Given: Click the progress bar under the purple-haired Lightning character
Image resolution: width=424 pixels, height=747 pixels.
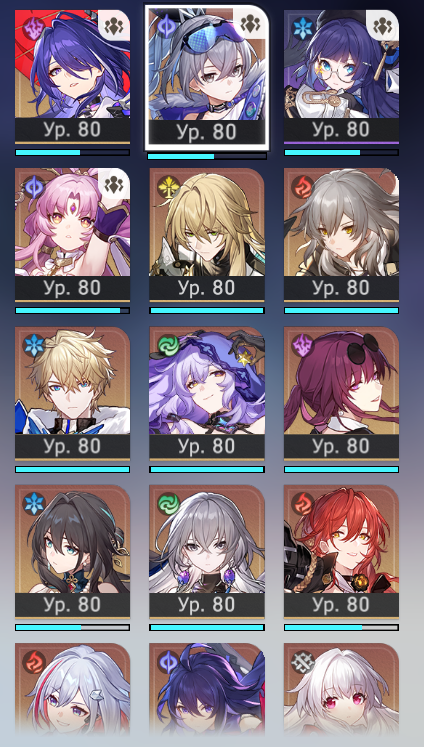Looking at the screenshot, I should 72,152.
